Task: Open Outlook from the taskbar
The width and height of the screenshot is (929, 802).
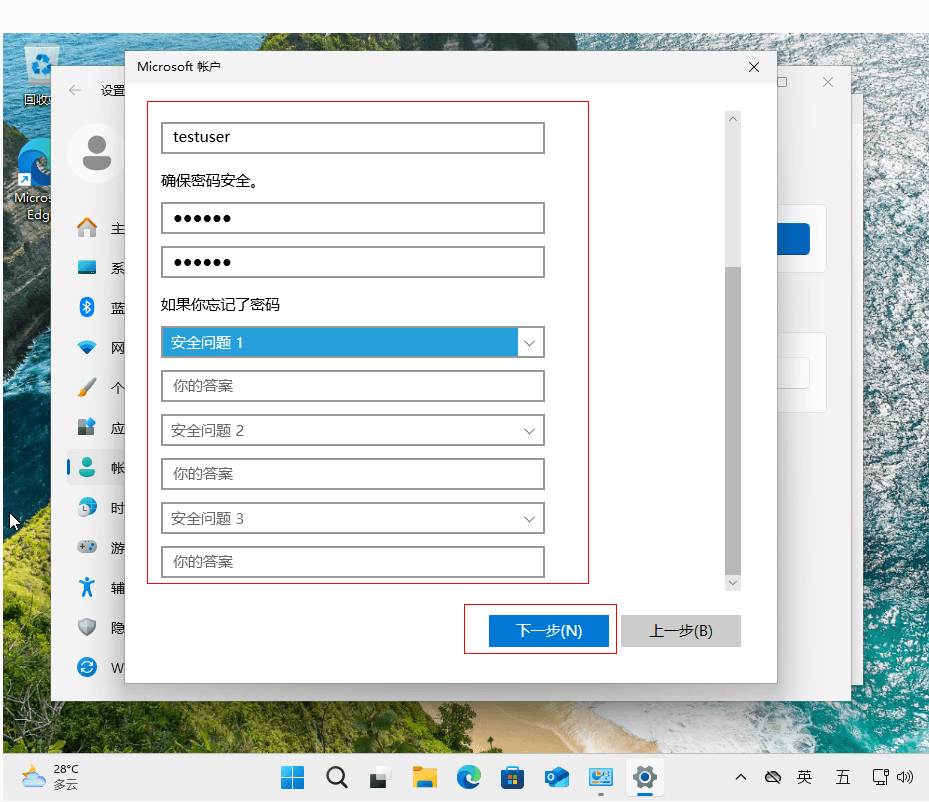Action: [x=556, y=777]
